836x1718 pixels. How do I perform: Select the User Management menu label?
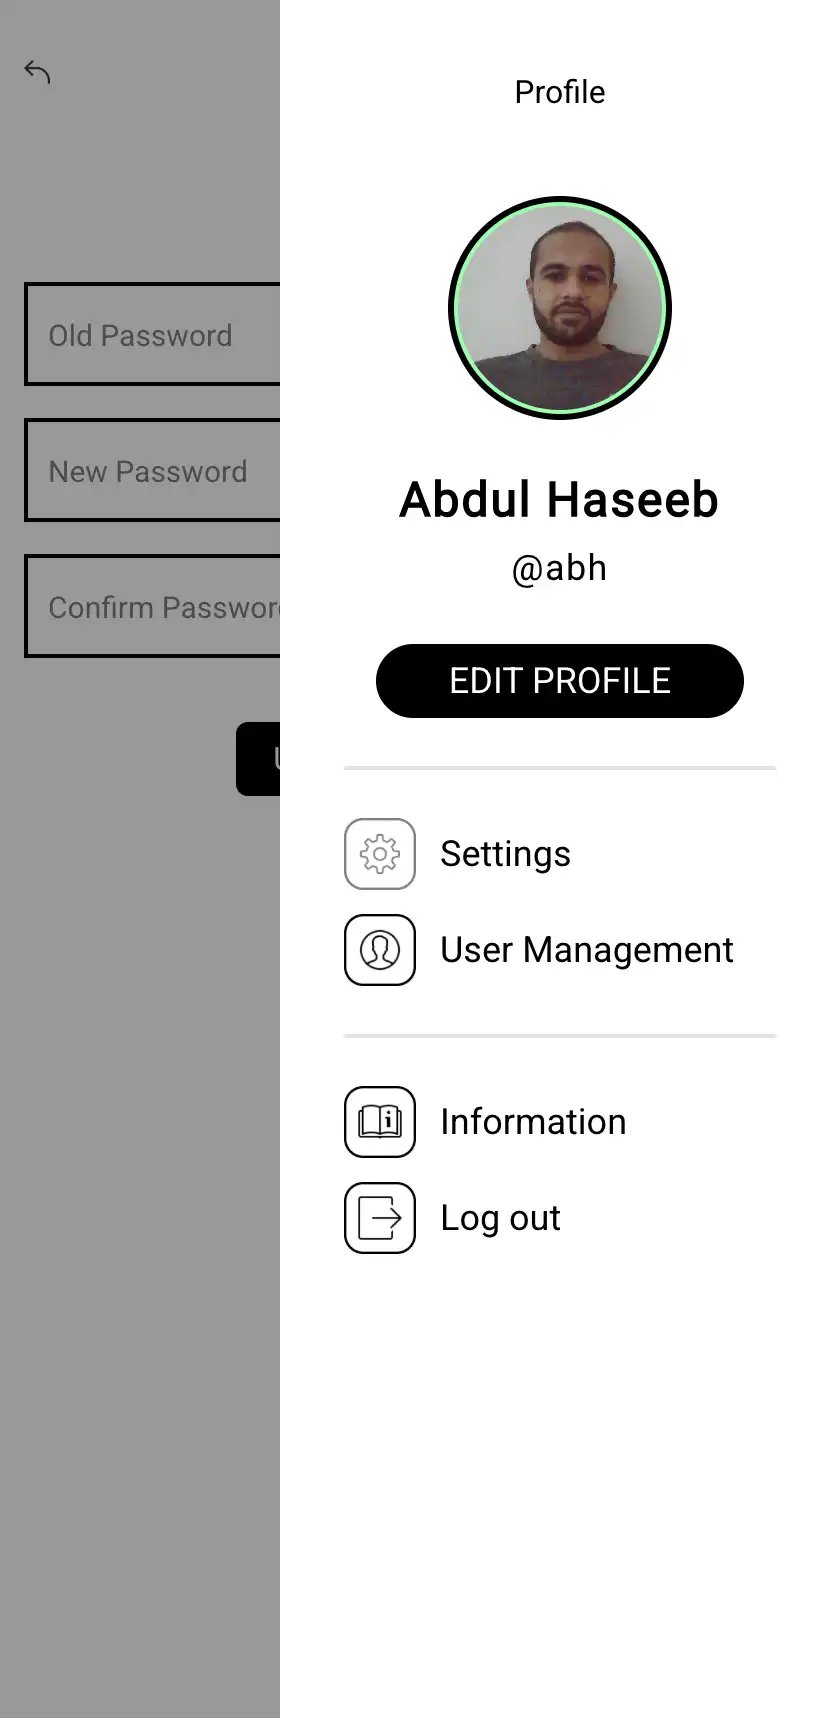tap(587, 950)
